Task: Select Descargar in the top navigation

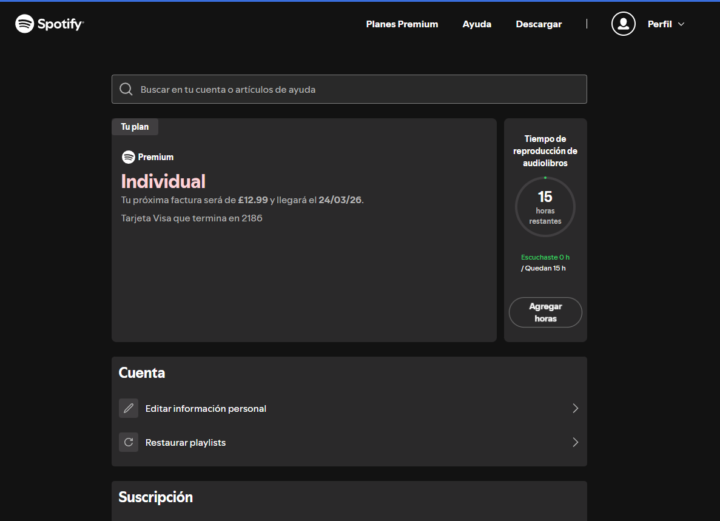Action: [538, 24]
